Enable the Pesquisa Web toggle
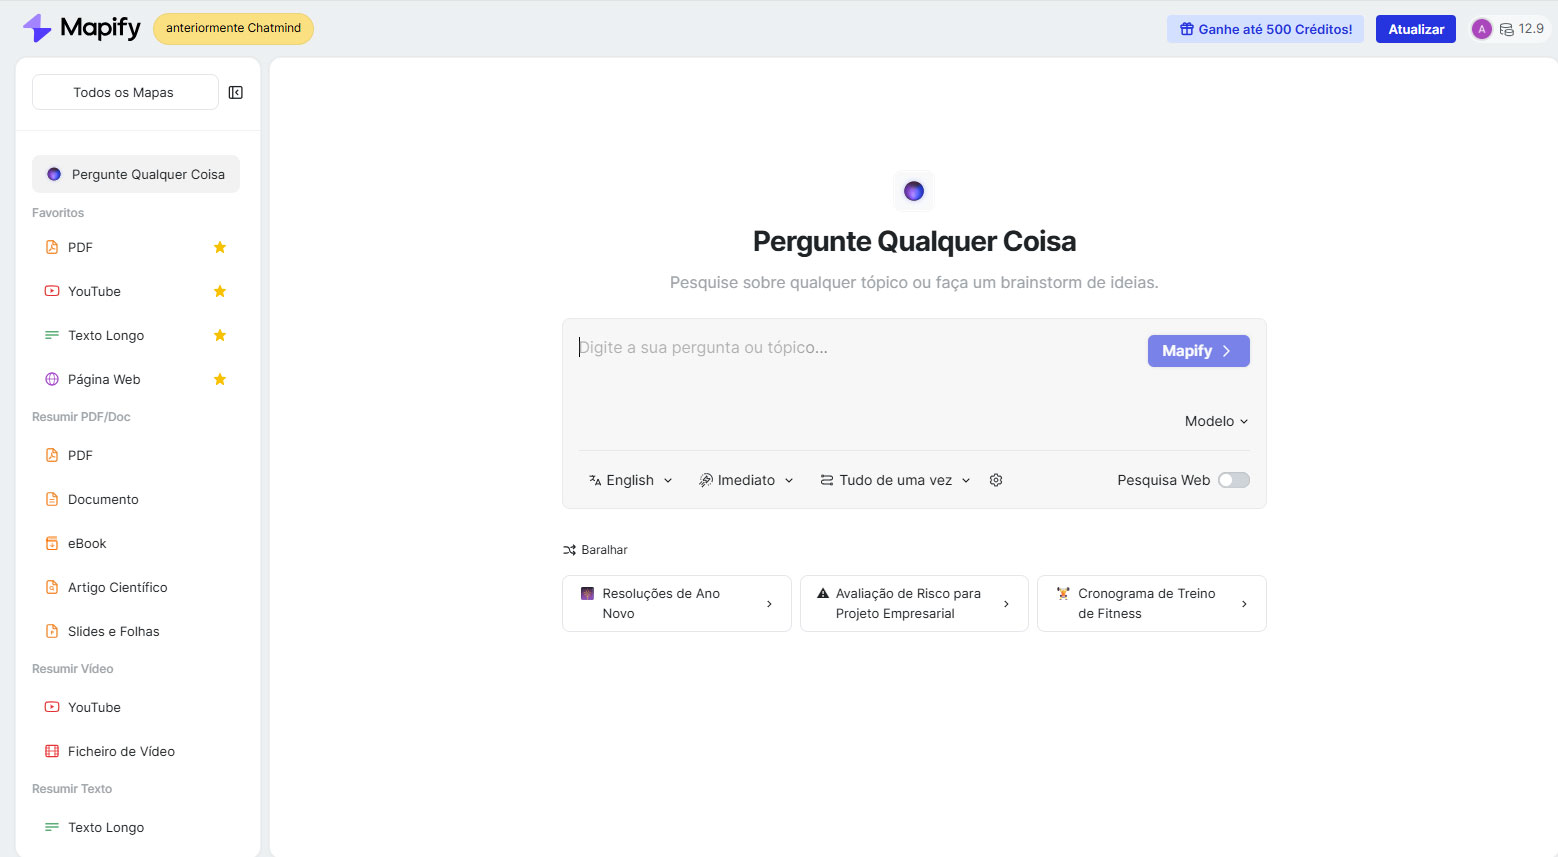This screenshot has height=857, width=1558. [1233, 480]
